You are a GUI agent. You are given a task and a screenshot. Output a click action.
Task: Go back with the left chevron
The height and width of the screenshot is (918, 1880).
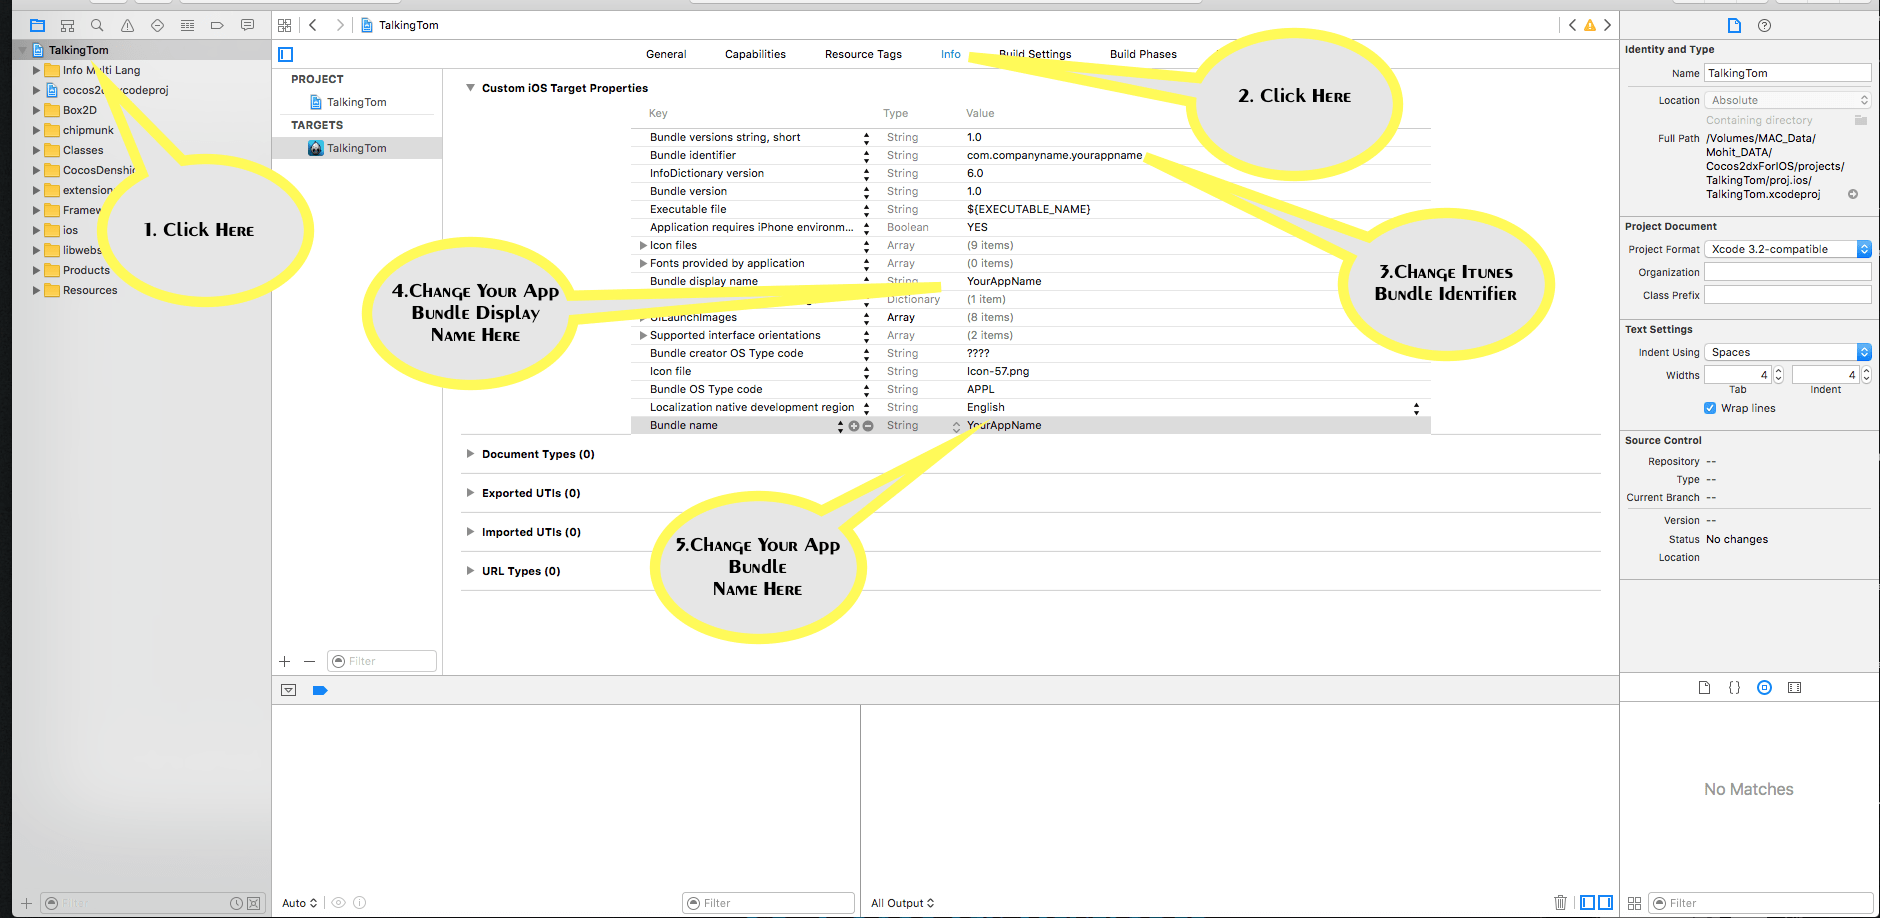[313, 25]
